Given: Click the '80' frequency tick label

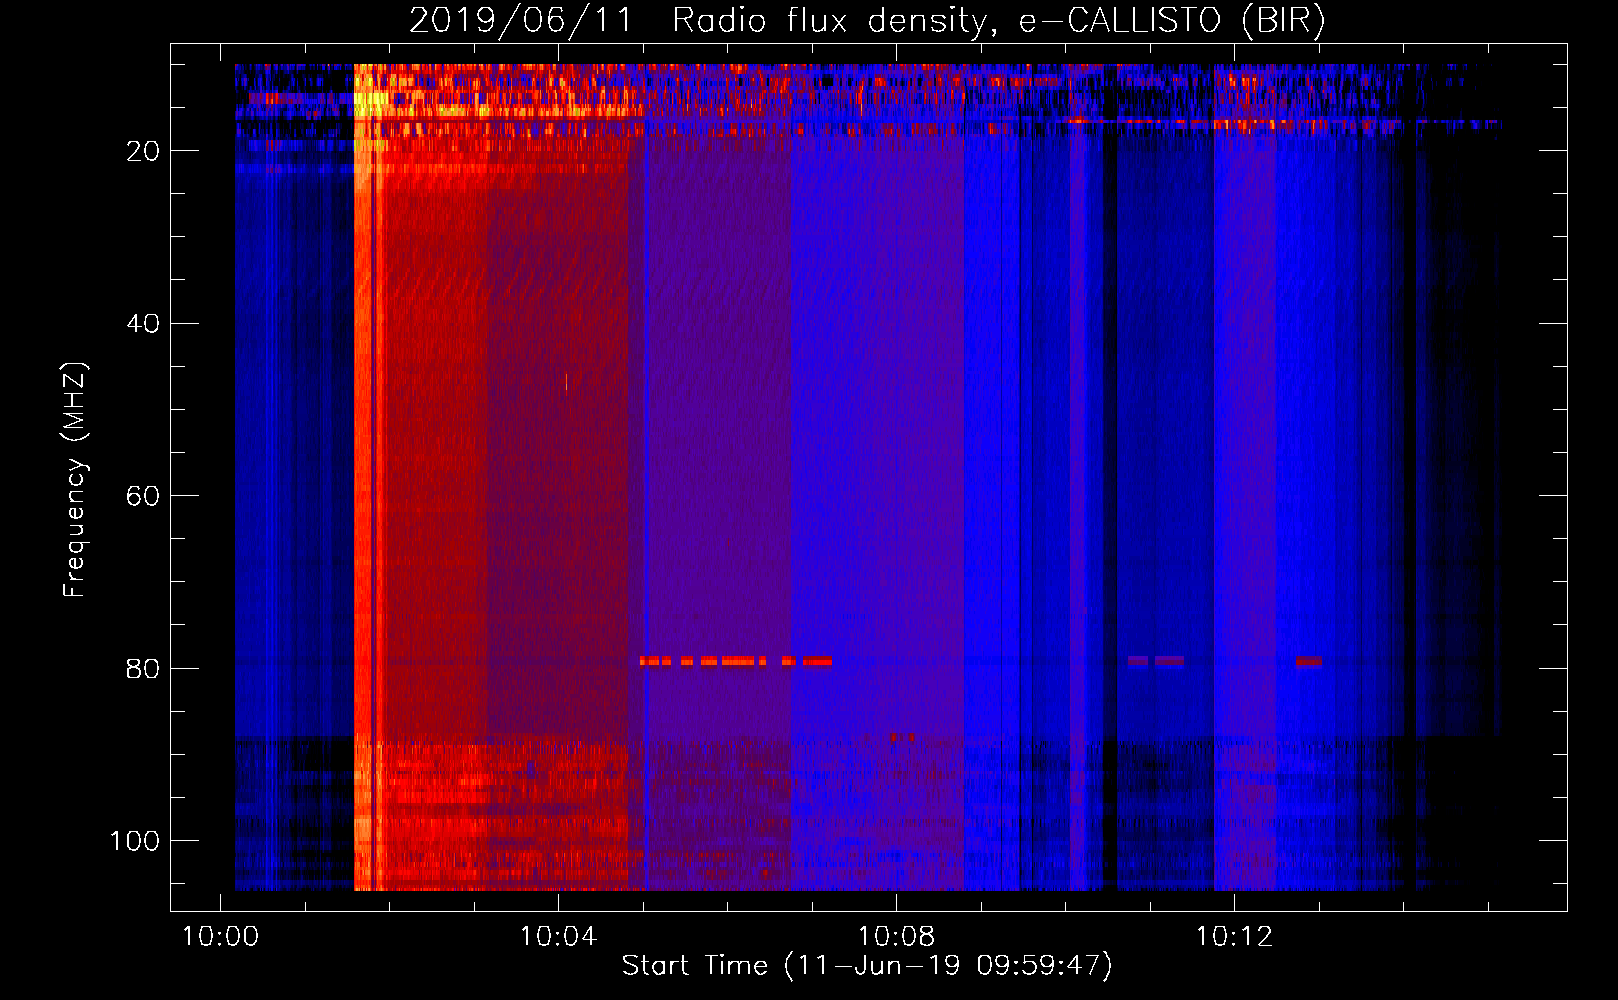Looking at the screenshot, I should tap(144, 669).
